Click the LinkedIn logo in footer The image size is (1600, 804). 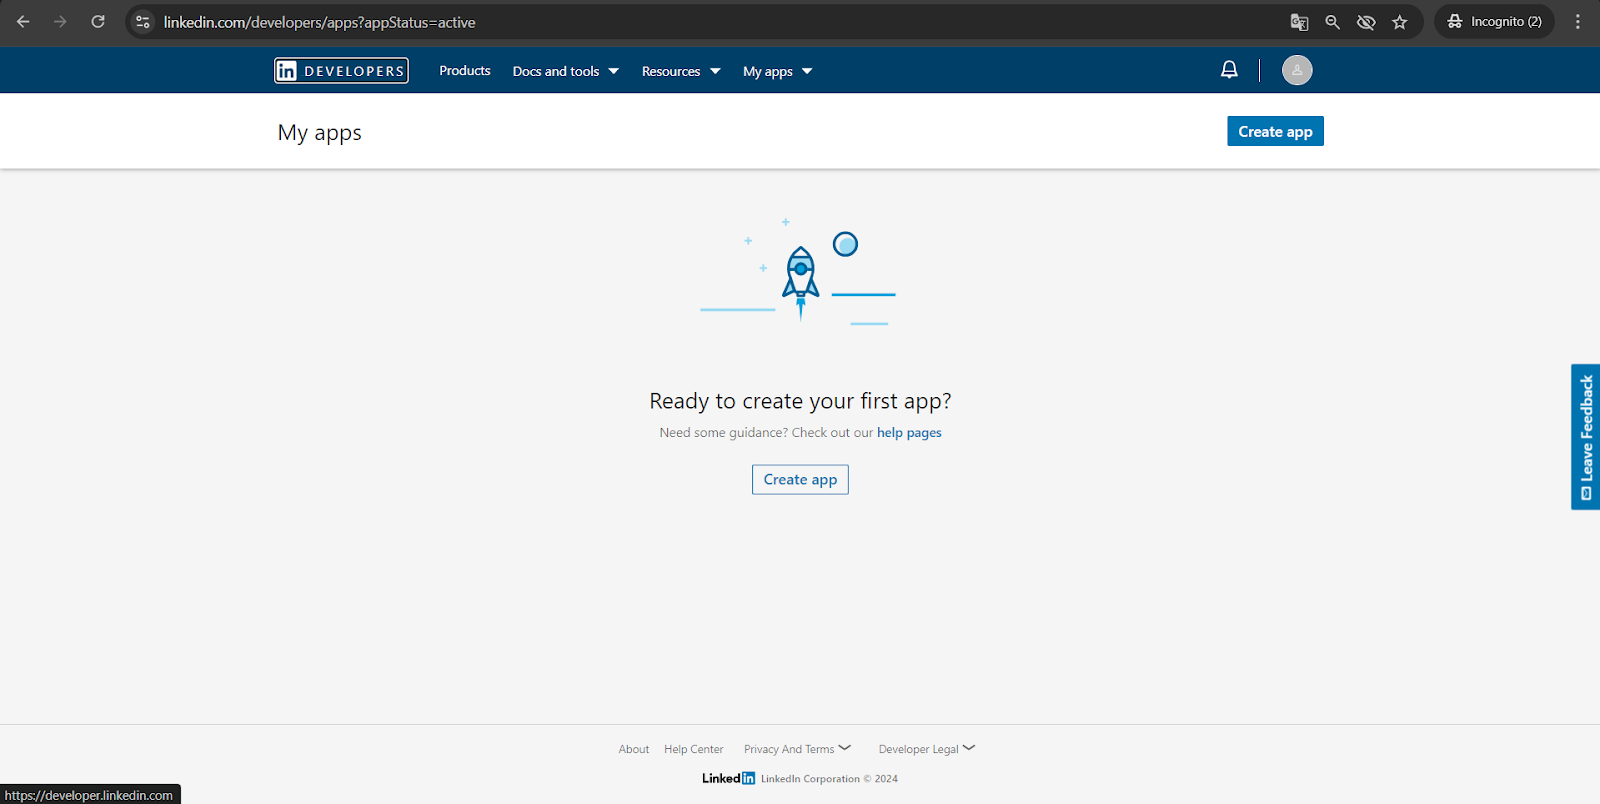pos(728,778)
